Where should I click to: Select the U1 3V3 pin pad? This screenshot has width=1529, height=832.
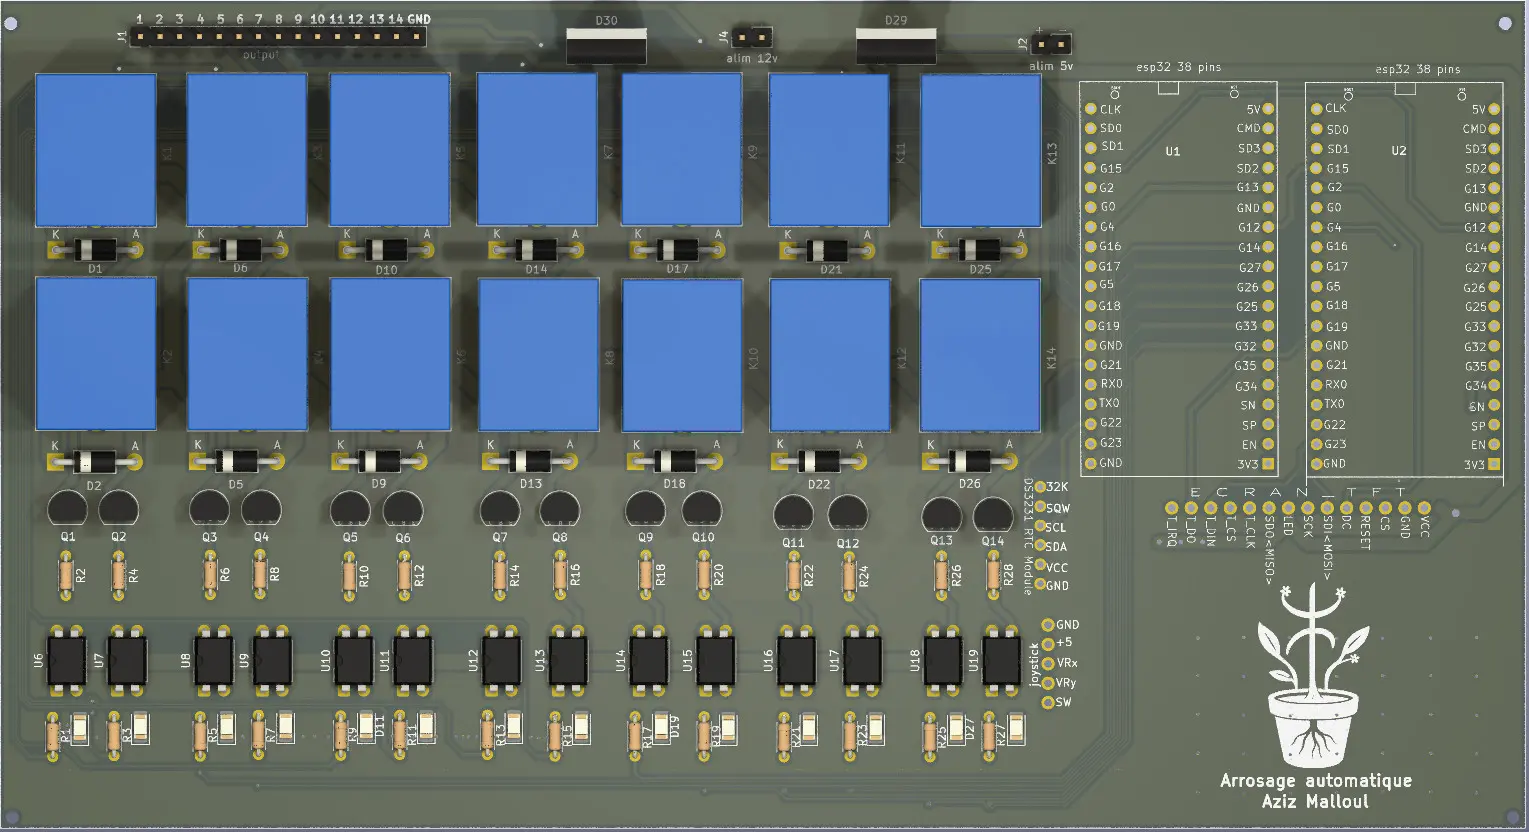point(1269,464)
